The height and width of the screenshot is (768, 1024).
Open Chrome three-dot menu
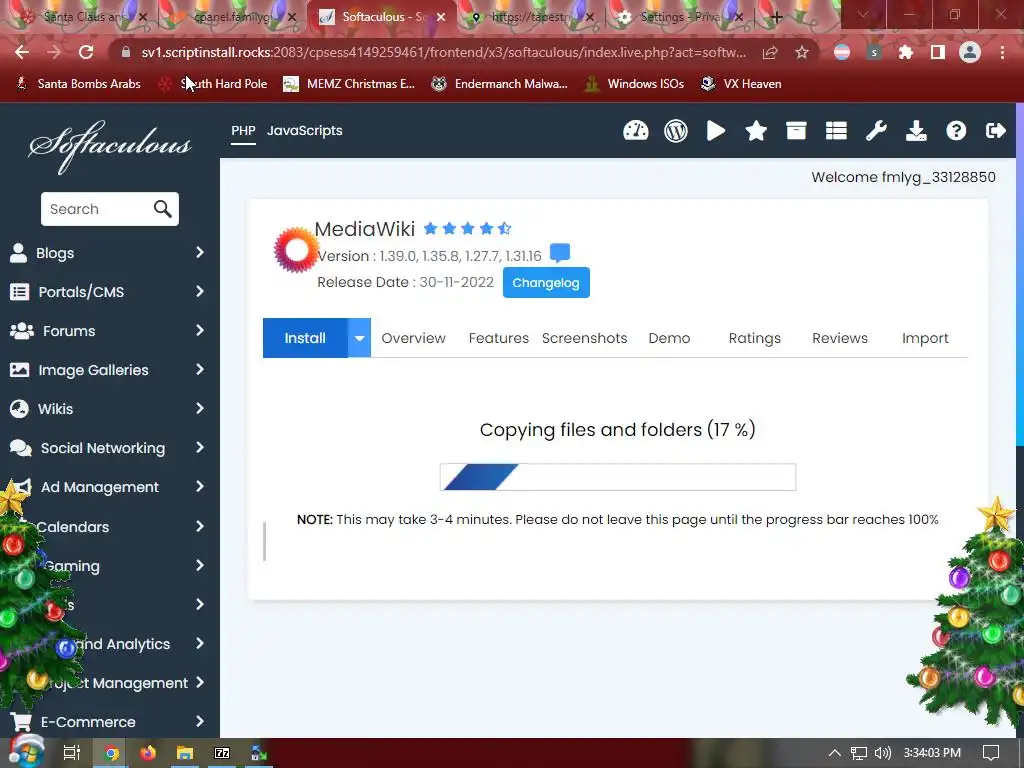pyautogui.click(x=1002, y=52)
